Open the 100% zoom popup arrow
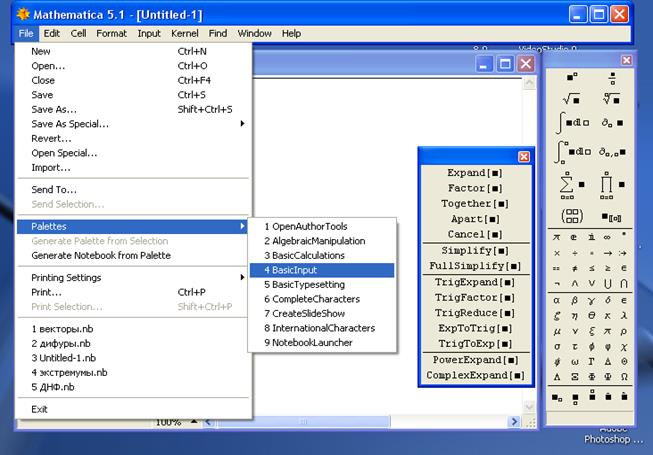The image size is (653, 455). [x=194, y=422]
